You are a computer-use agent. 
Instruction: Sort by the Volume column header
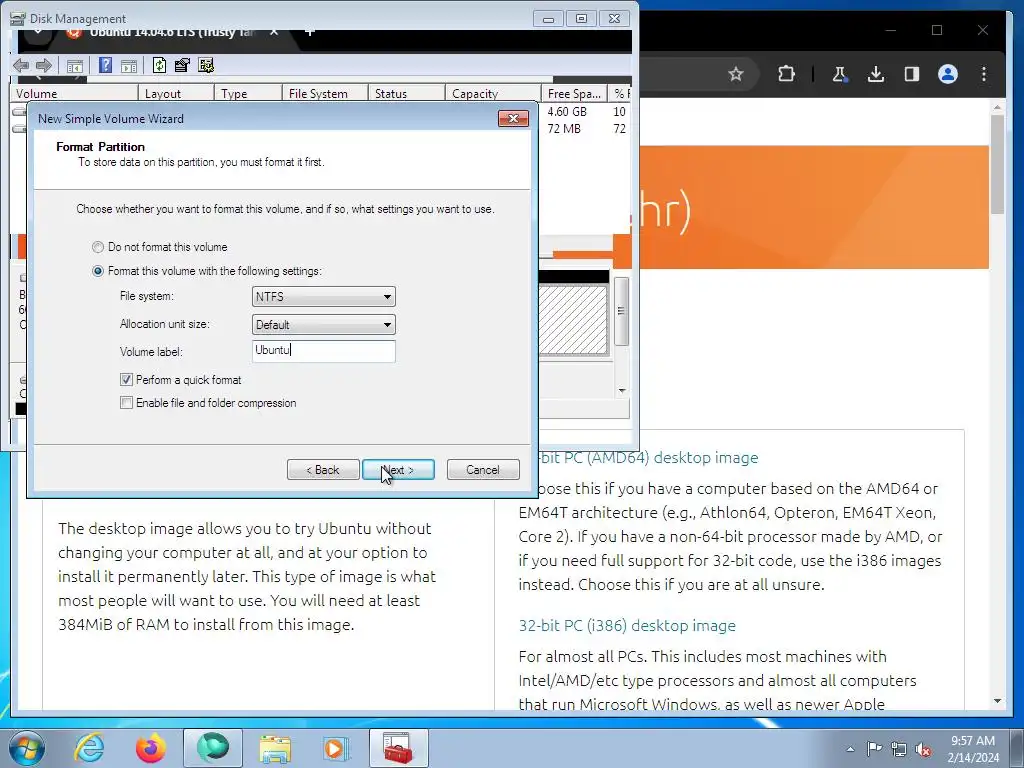74,93
